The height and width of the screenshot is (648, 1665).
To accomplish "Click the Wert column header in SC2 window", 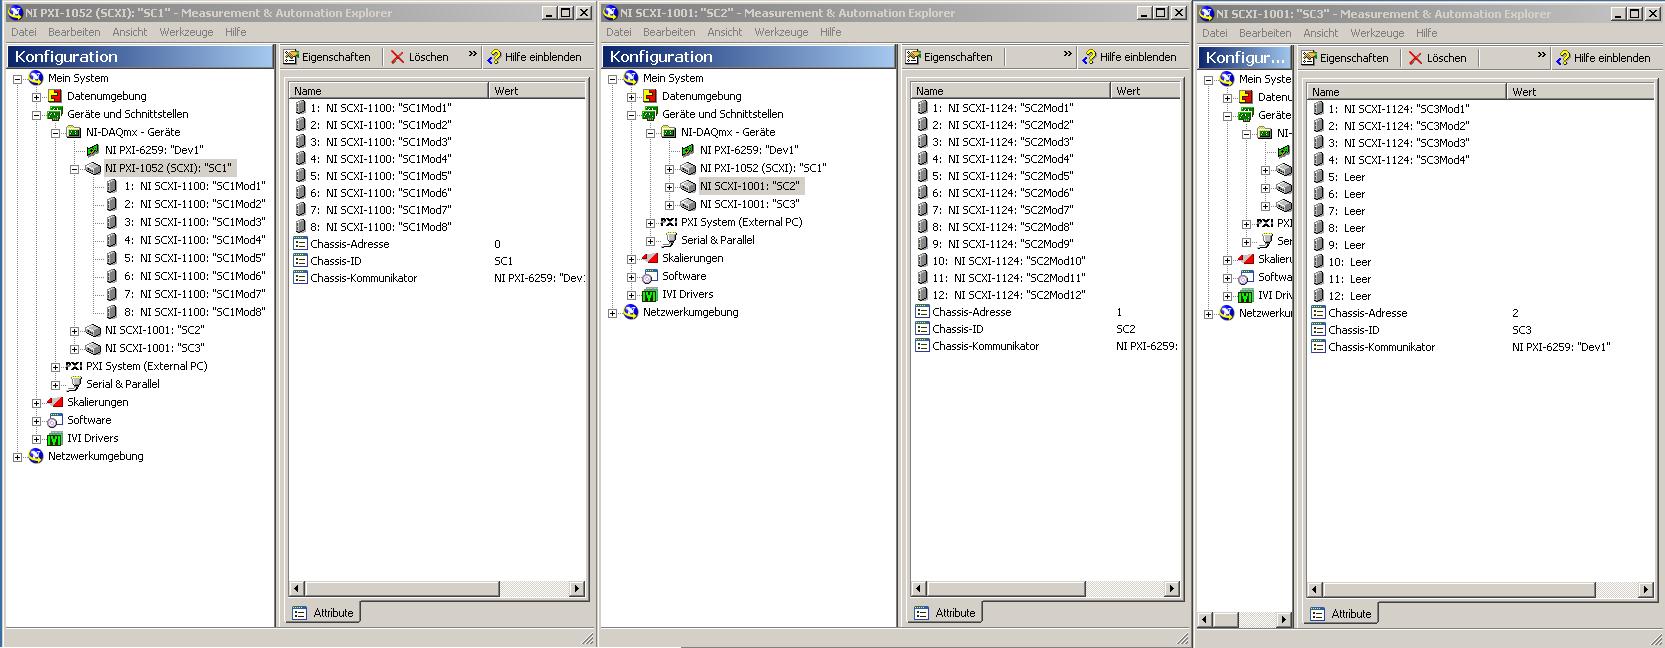I will [x=1146, y=90].
